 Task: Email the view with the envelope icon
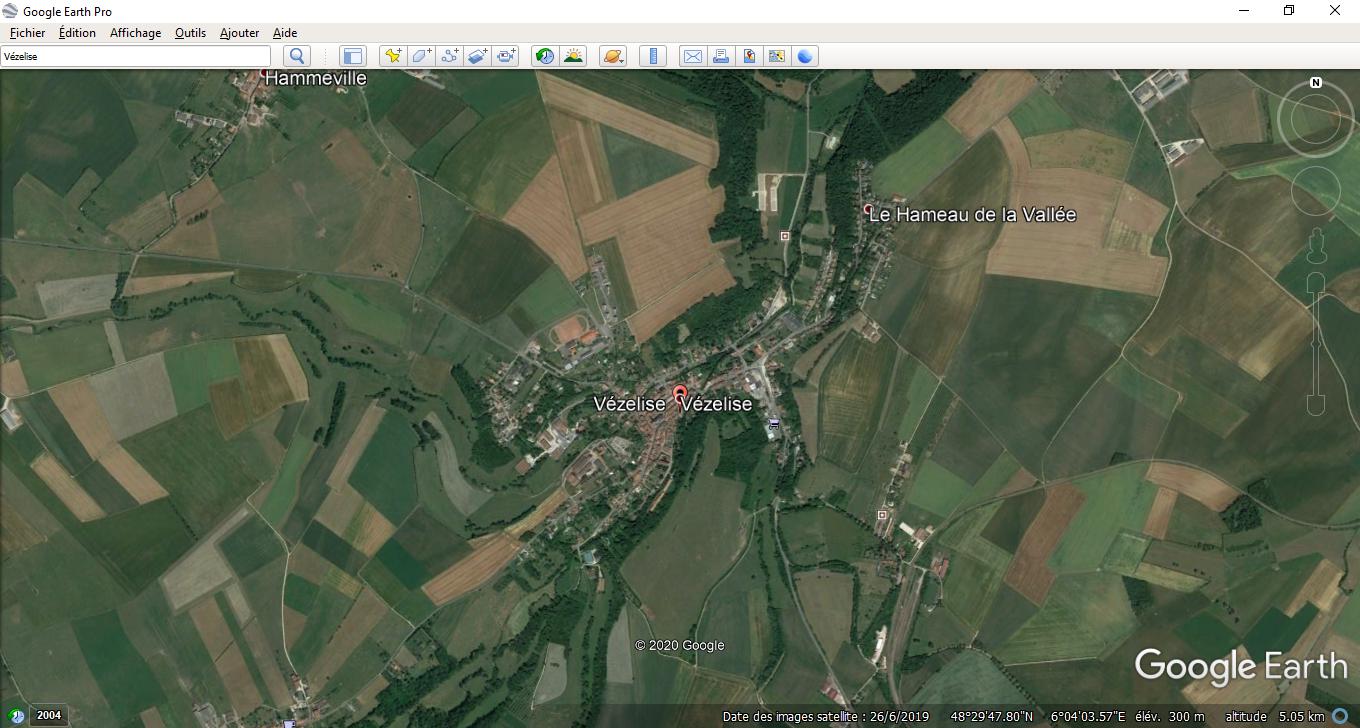[692, 56]
